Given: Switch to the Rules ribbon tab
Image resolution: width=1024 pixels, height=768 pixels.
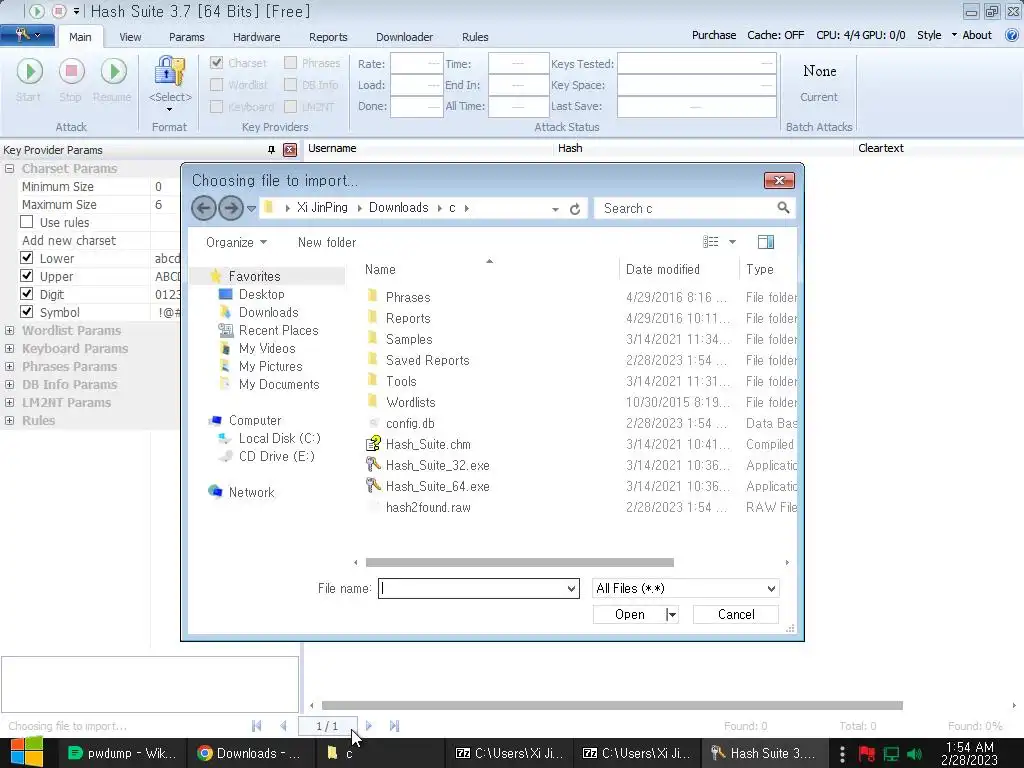Looking at the screenshot, I should click(475, 37).
